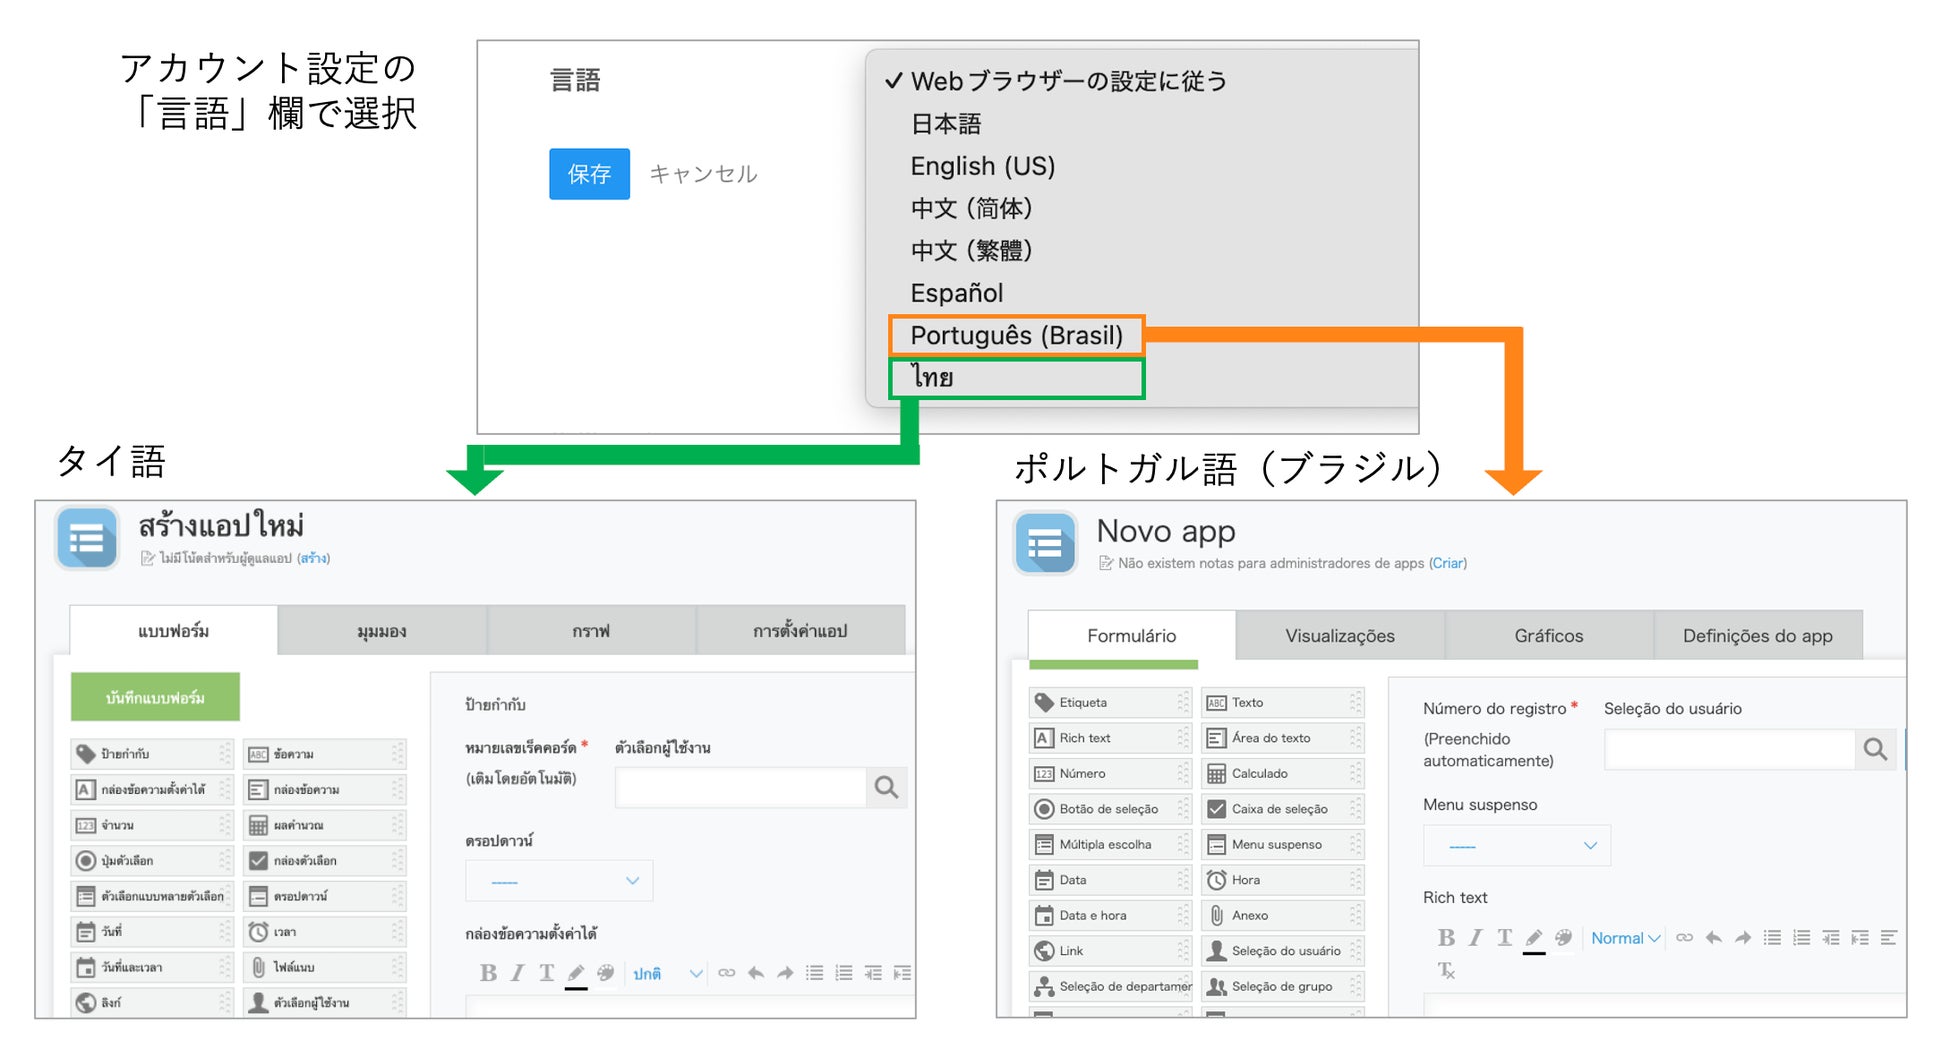Choose 中文 (简体) from language menu
The width and height of the screenshot is (1950, 1040).
coord(971,208)
